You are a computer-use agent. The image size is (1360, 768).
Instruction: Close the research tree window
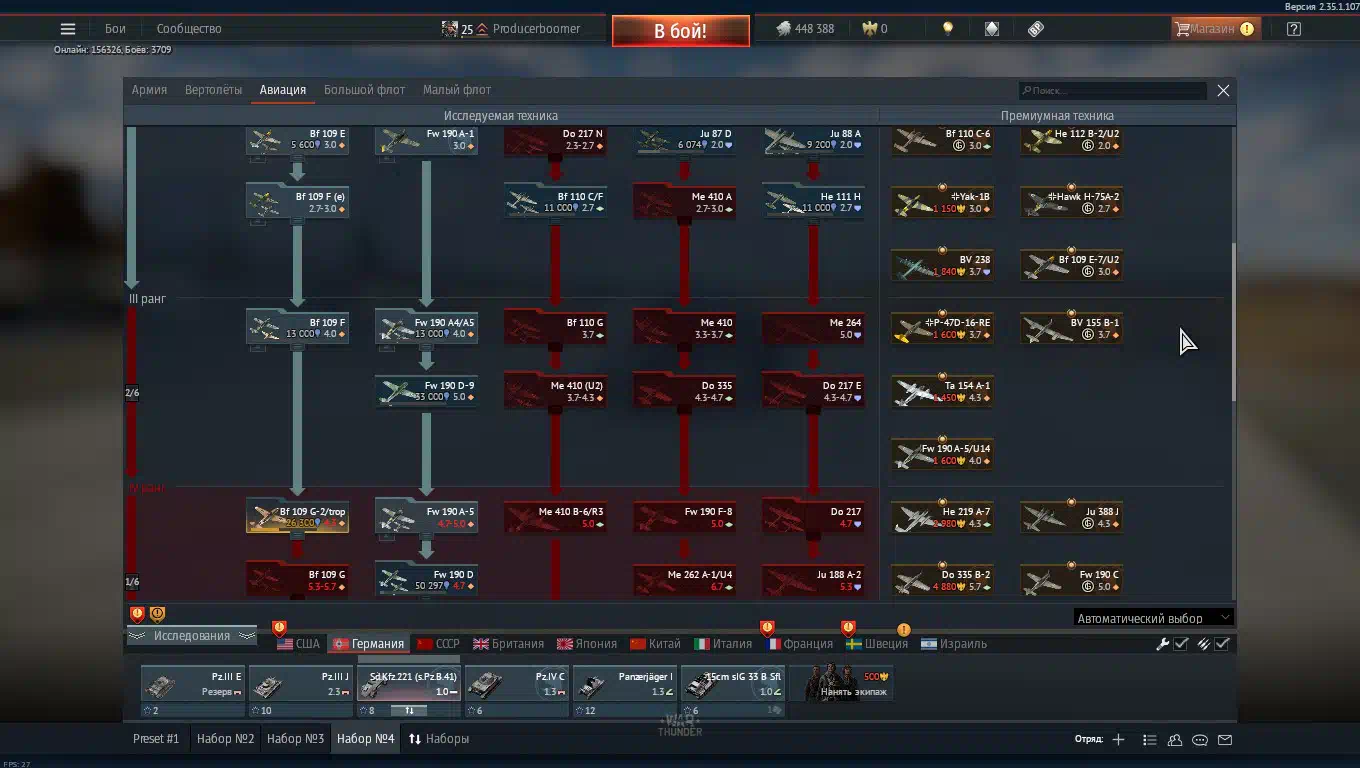click(x=1223, y=90)
